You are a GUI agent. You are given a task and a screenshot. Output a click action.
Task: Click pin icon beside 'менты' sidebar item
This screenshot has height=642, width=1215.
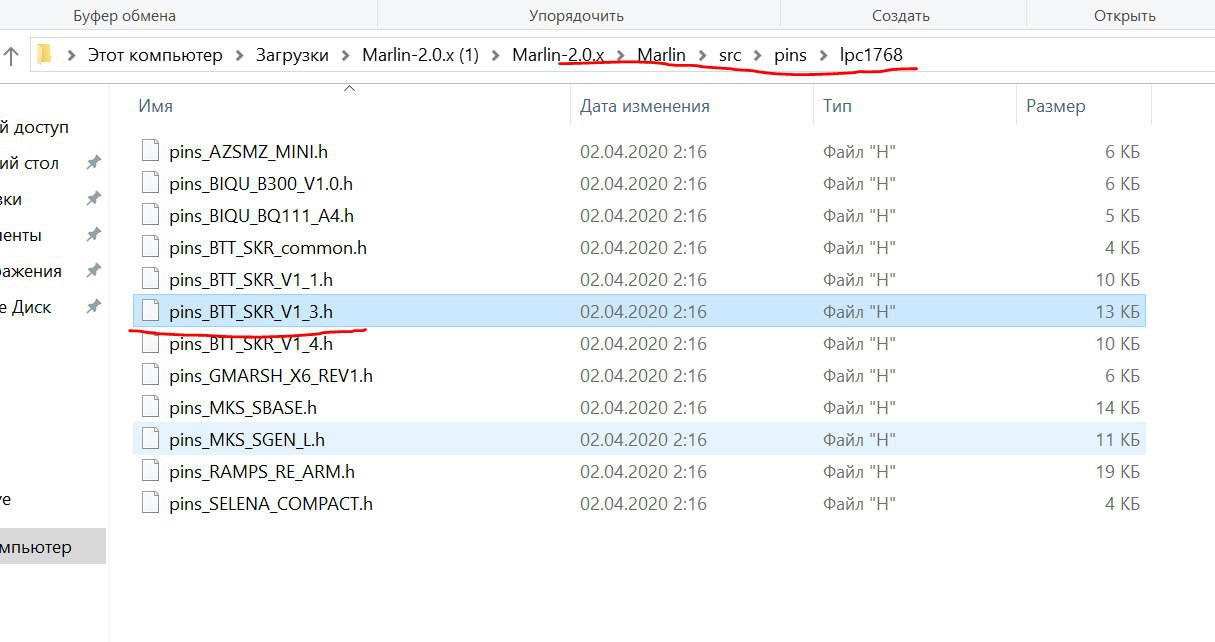(x=93, y=235)
